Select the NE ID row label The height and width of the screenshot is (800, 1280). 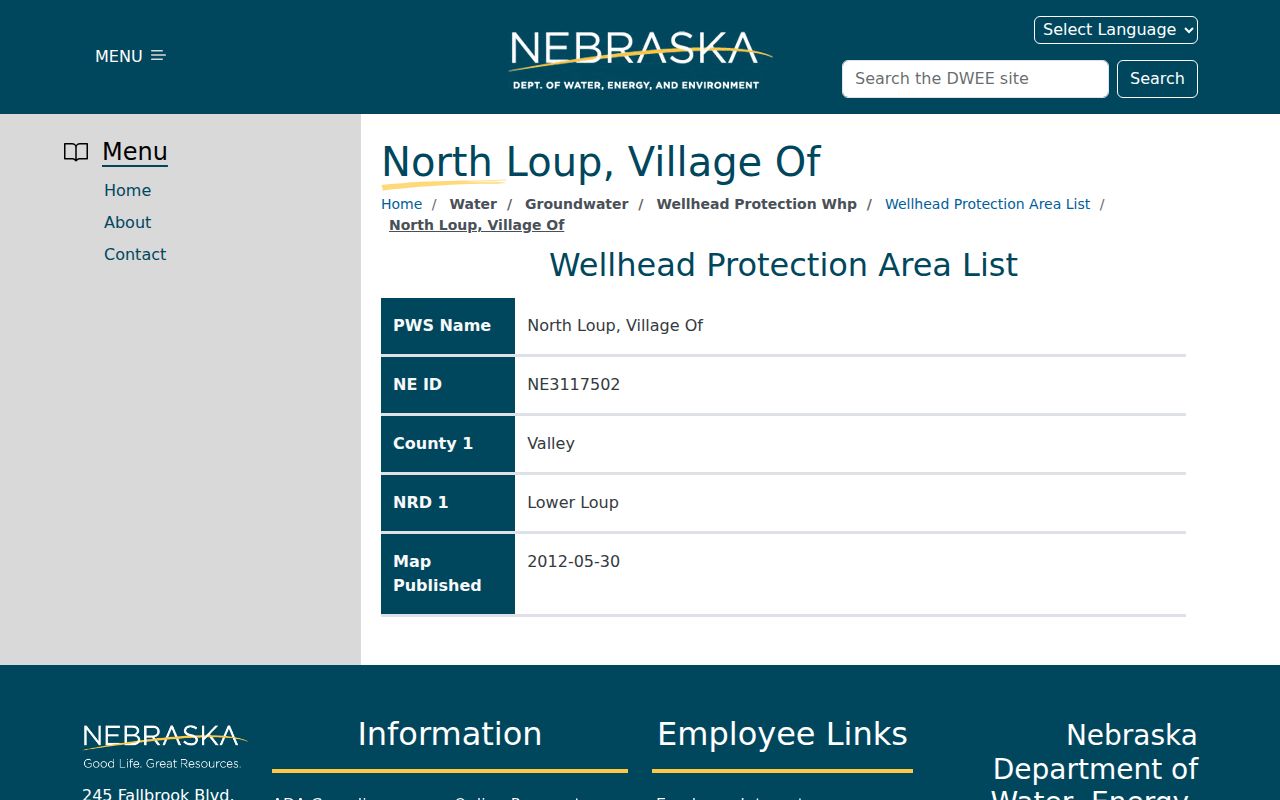tap(448, 384)
